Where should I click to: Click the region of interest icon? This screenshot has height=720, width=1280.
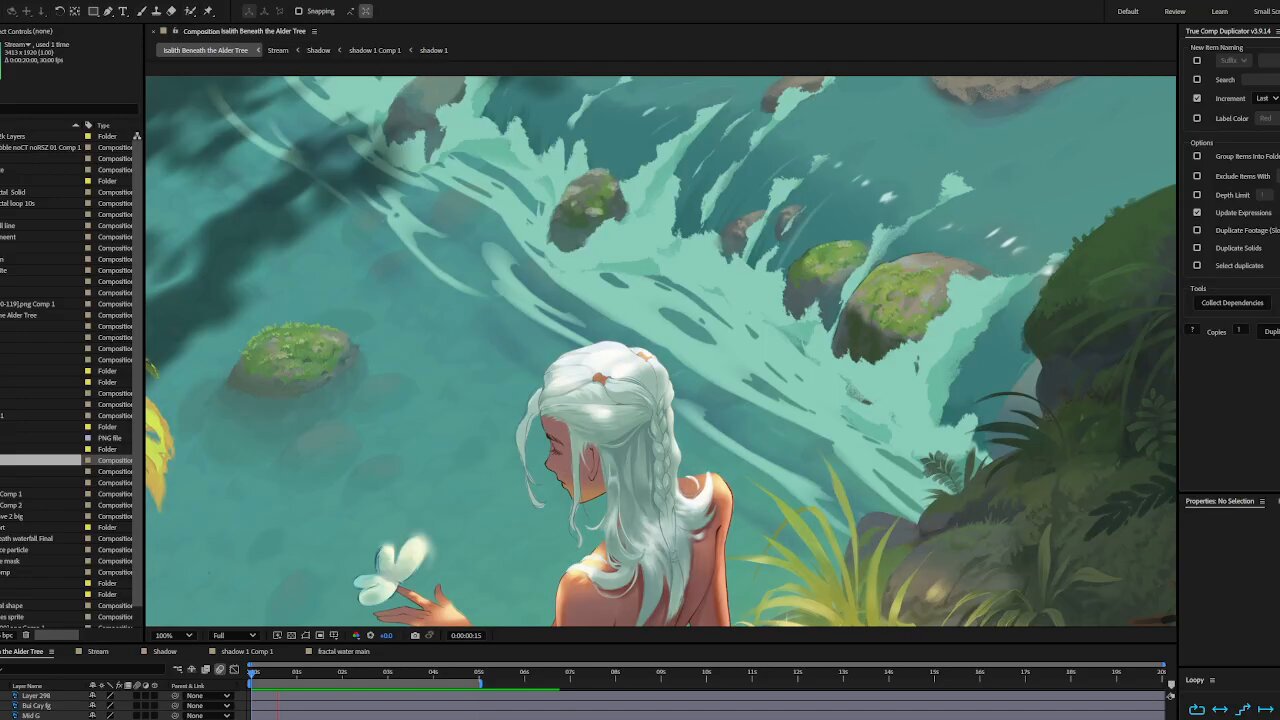point(320,635)
